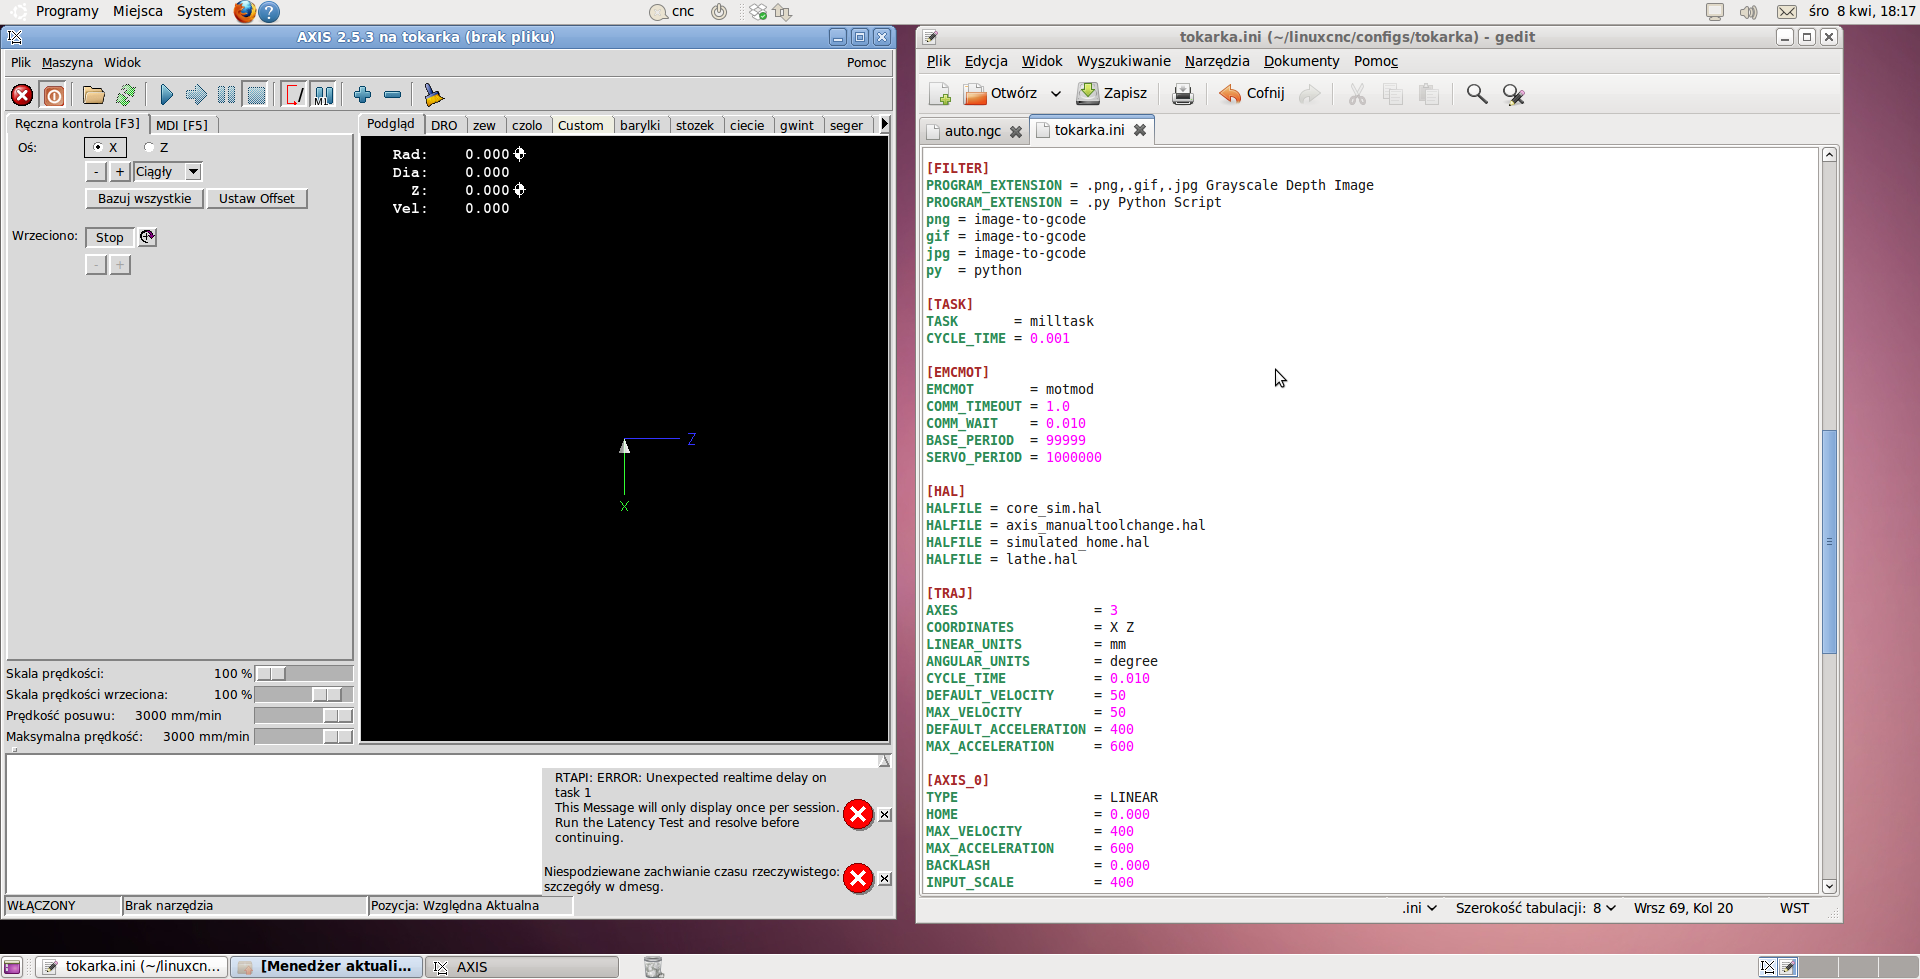
Task: Reload the current file in AXIS
Action: click(125, 95)
